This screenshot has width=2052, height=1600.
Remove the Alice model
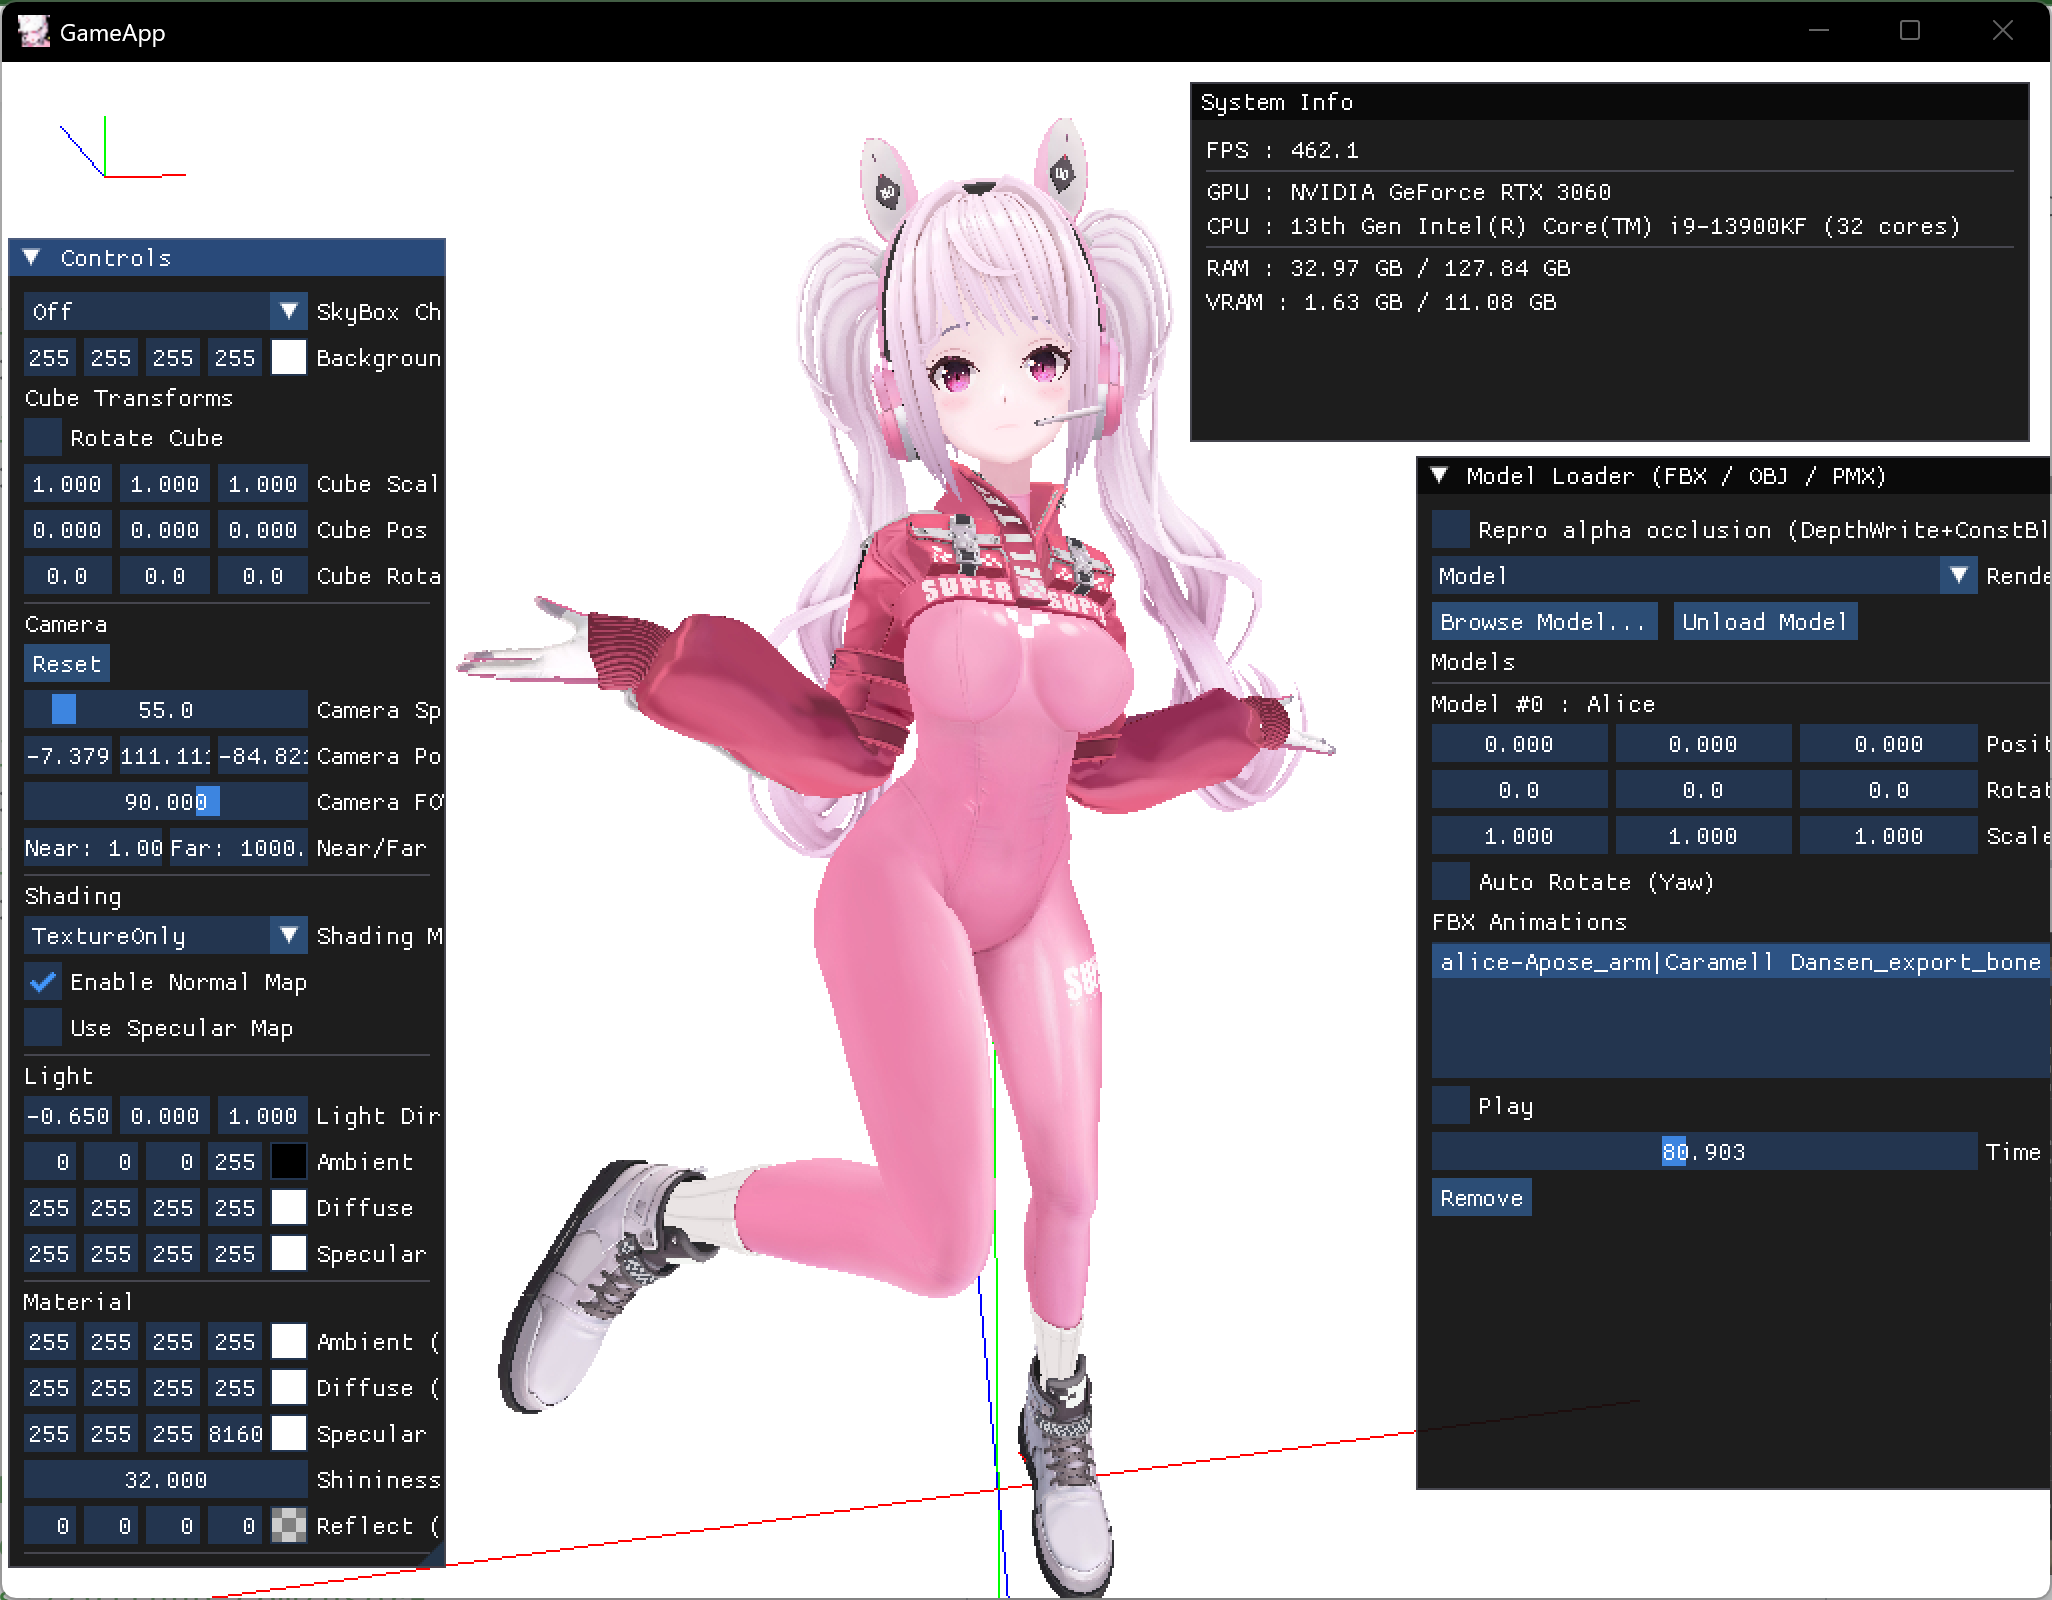coord(1481,1198)
